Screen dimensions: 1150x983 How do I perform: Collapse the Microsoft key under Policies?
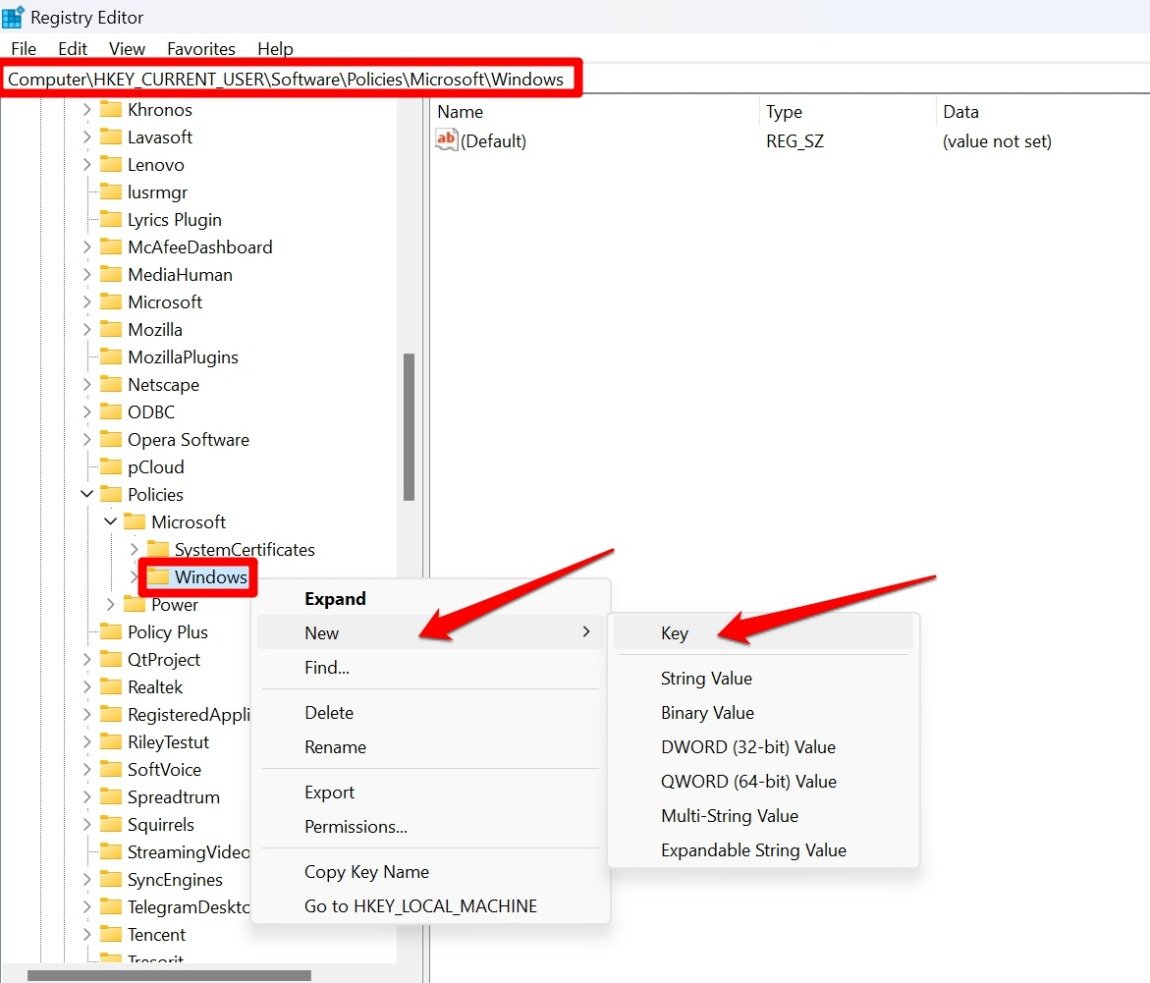tap(111, 522)
